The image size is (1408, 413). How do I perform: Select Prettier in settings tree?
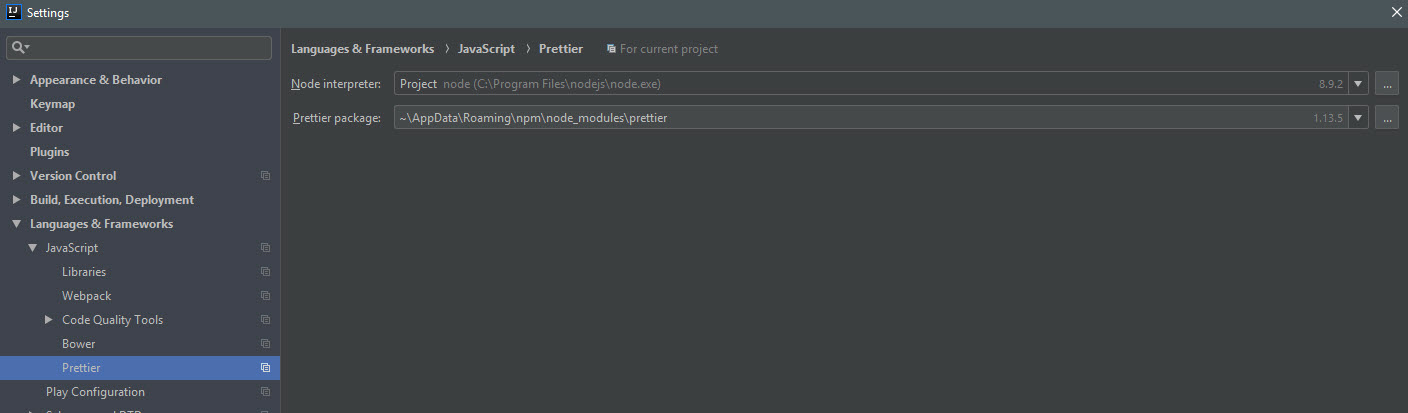point(81,368)
